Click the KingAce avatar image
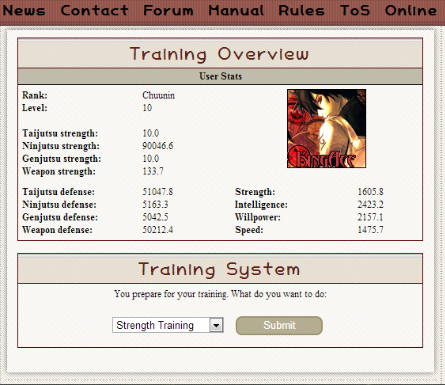 [x=326, y=128]
